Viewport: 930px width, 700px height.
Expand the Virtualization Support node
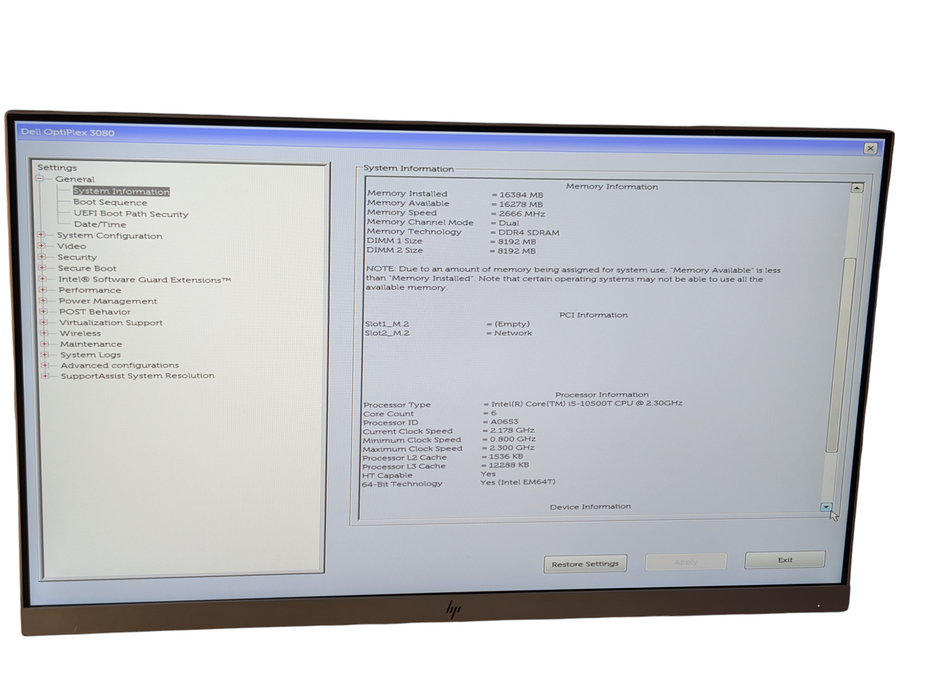[x=43, y=322]
